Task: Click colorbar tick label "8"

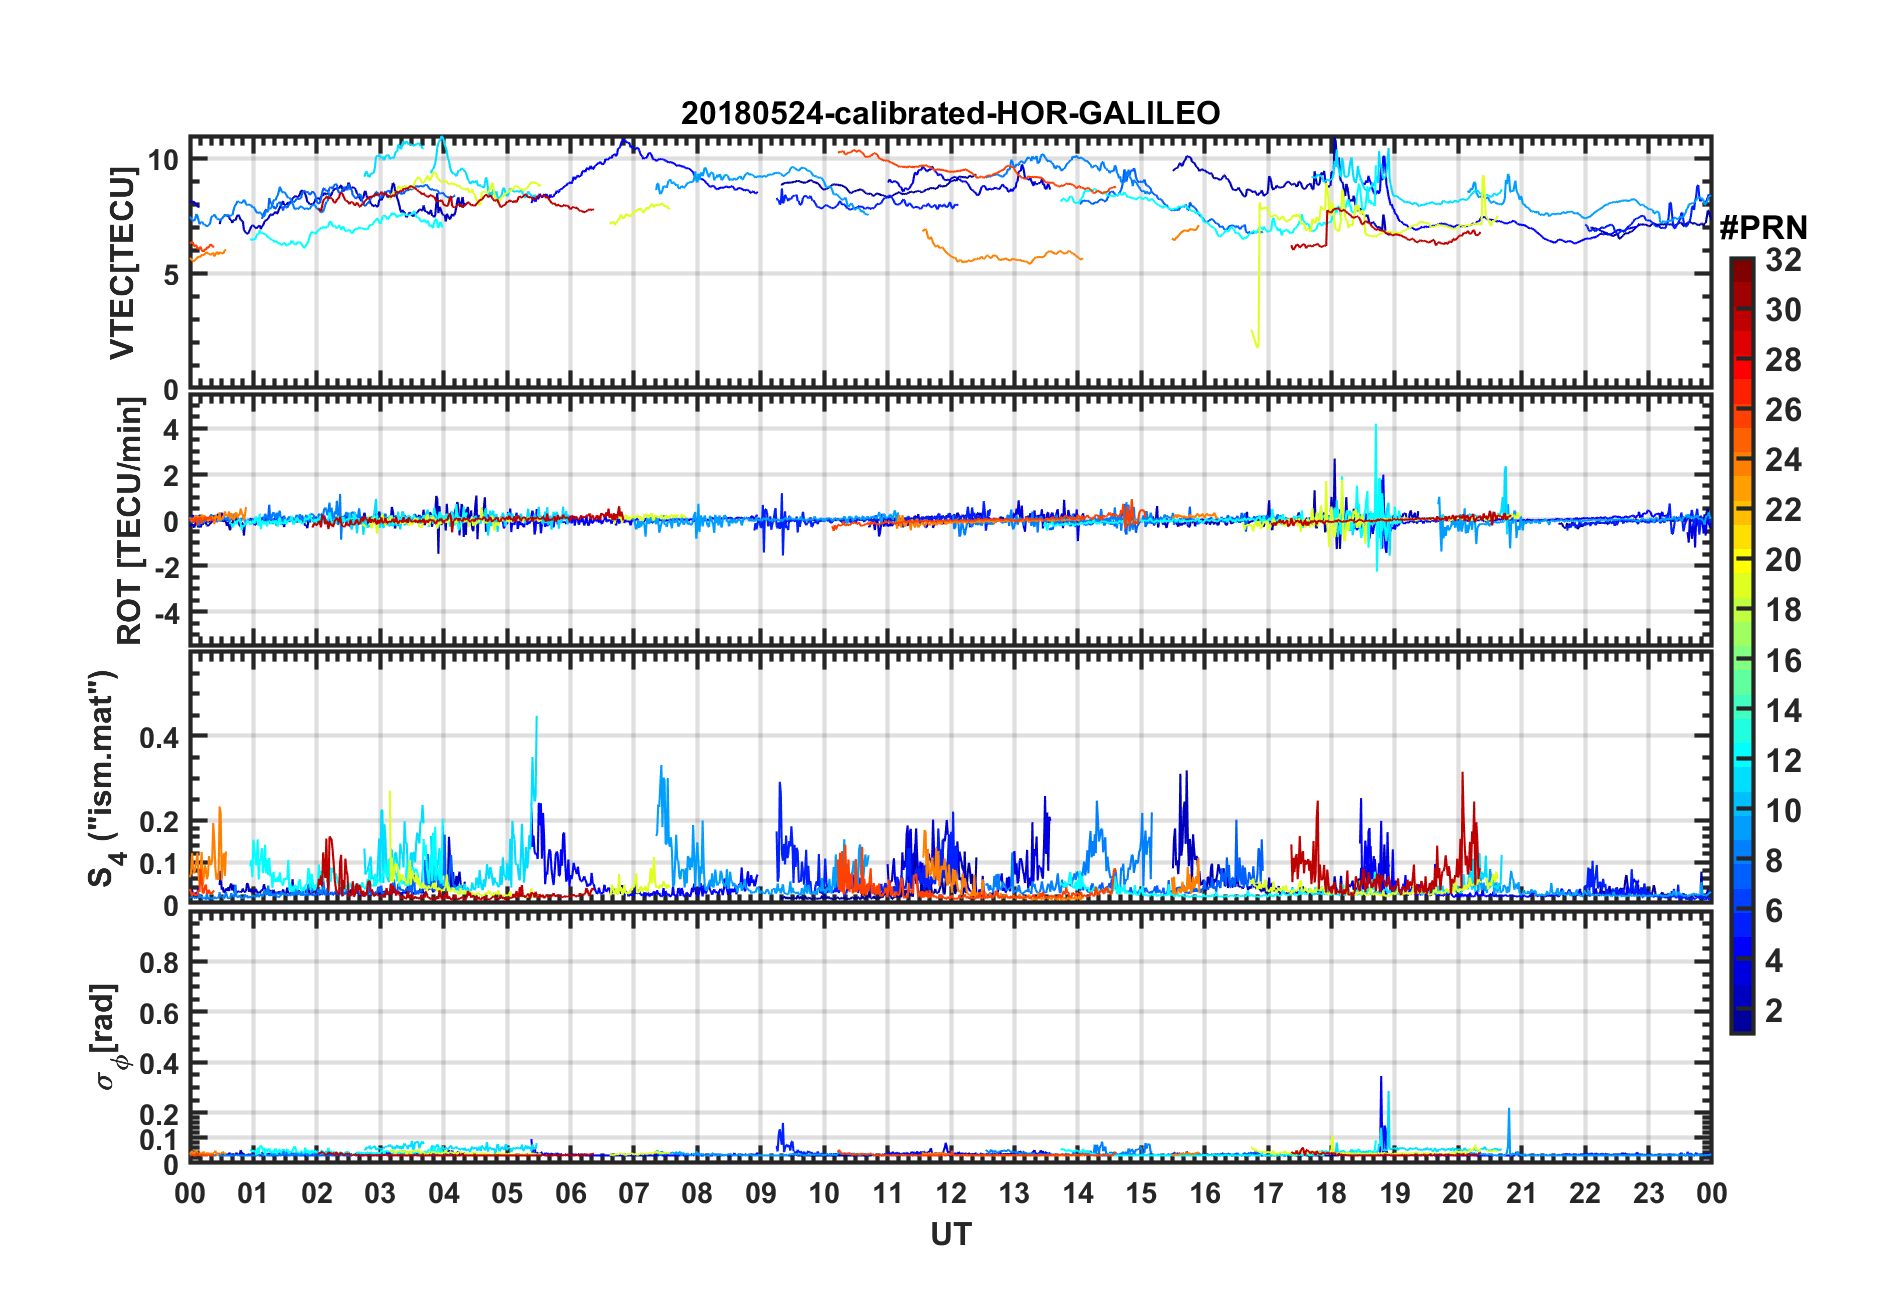Action: (1774, 861)
